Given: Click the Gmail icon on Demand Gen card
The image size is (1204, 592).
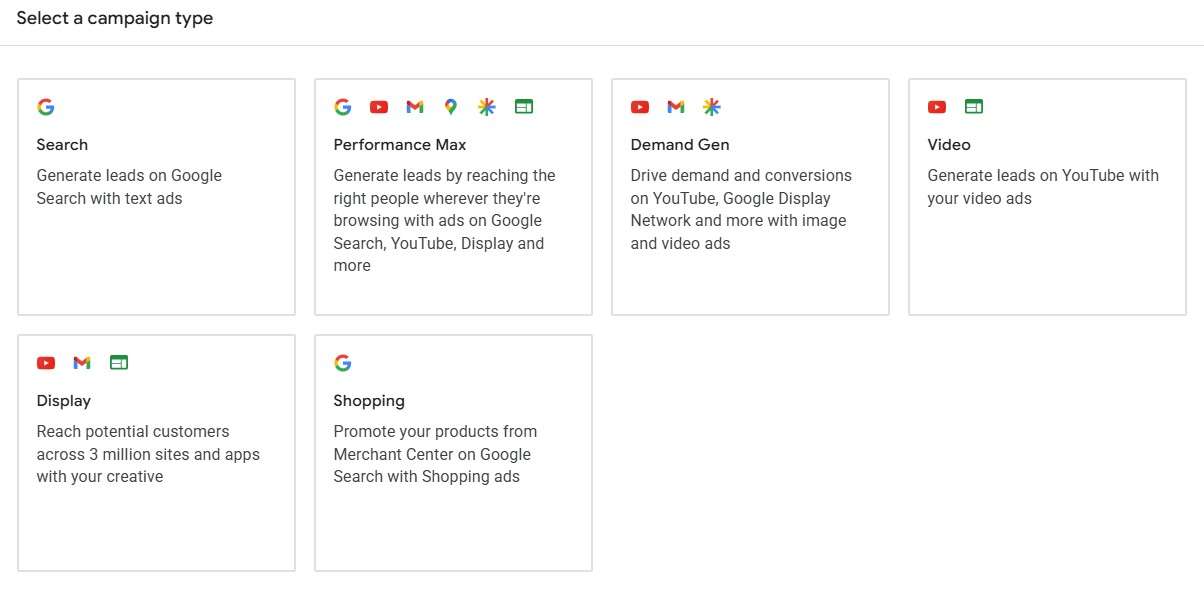Looking at the screenshot, I should point(675,106).
